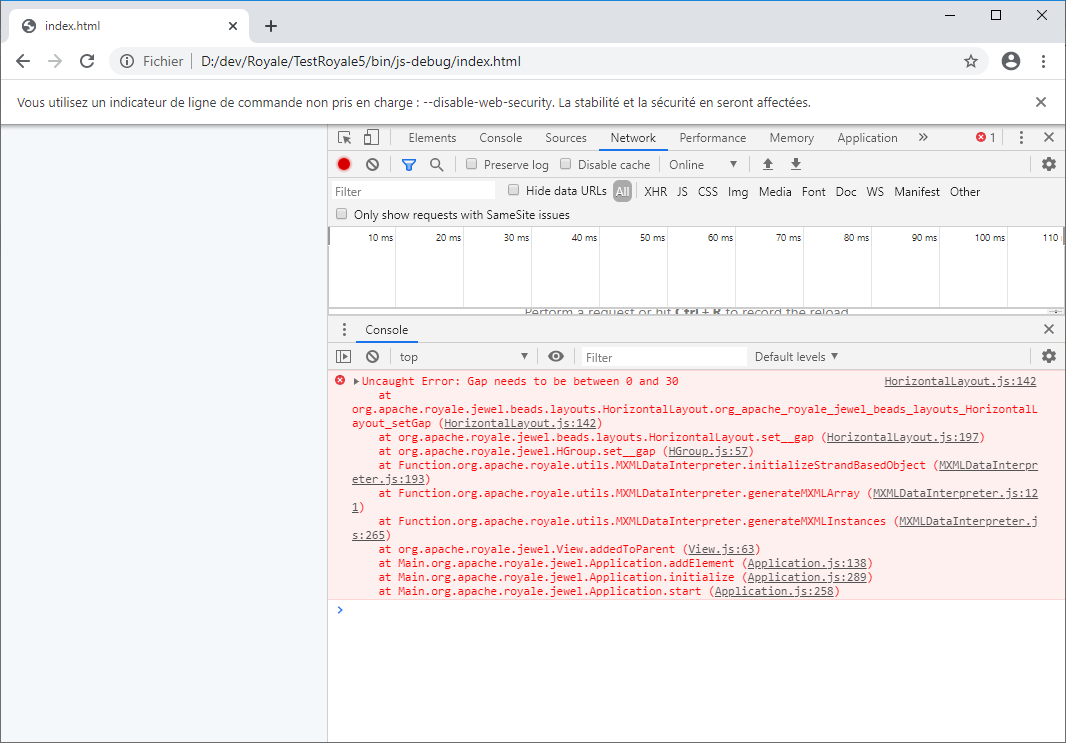Select the inspect element tool
Viewport: 1066px width, 743px height.
click(345, 137)
